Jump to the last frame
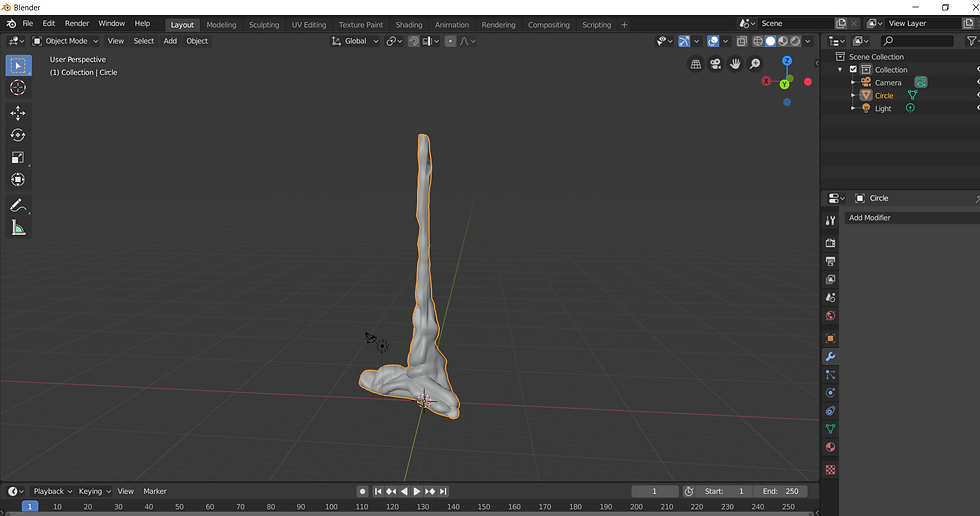This screenshot has width=980, height=516. 443,492
